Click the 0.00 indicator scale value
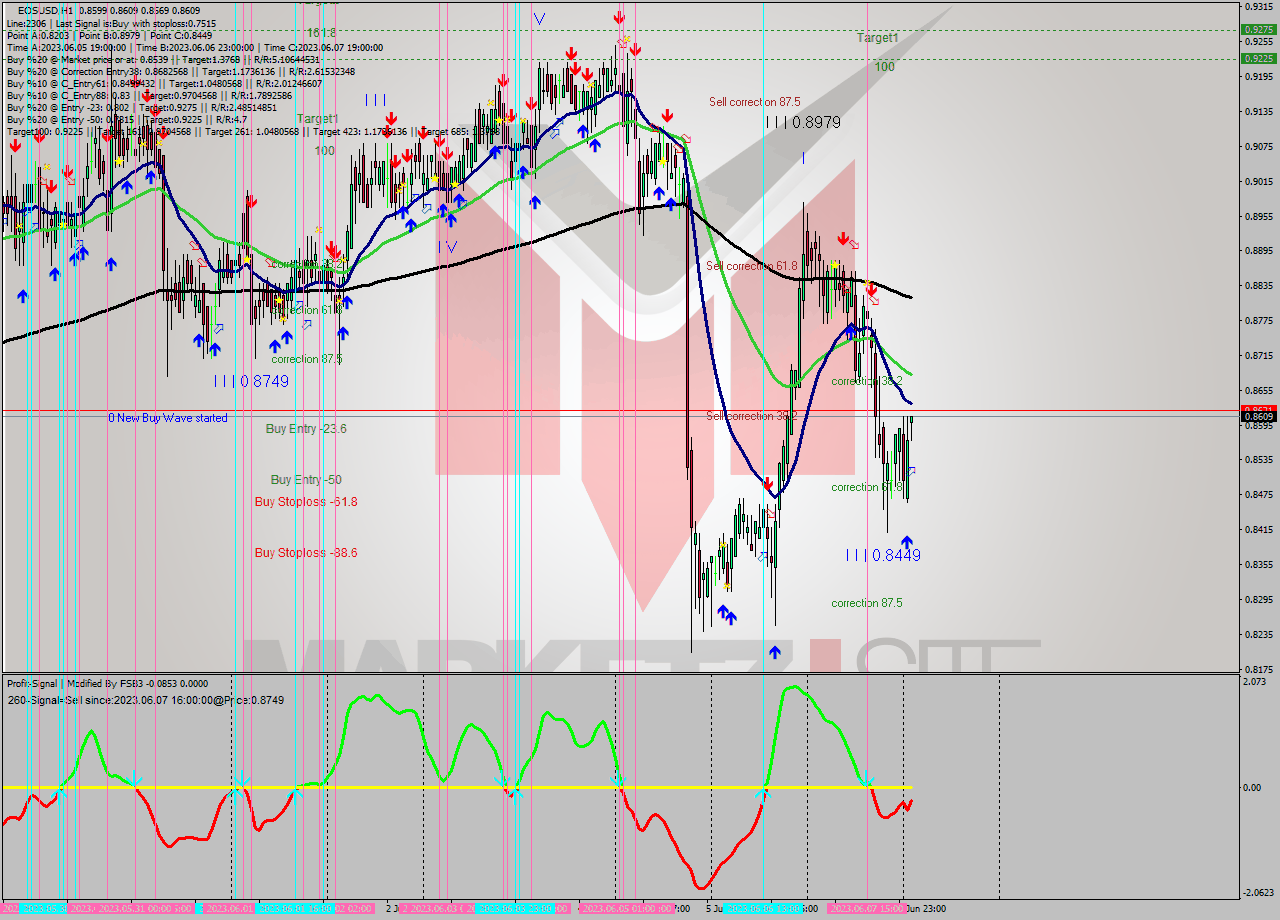The image size is (1280, 920). pyautogui.click(x=1253, y=788)
